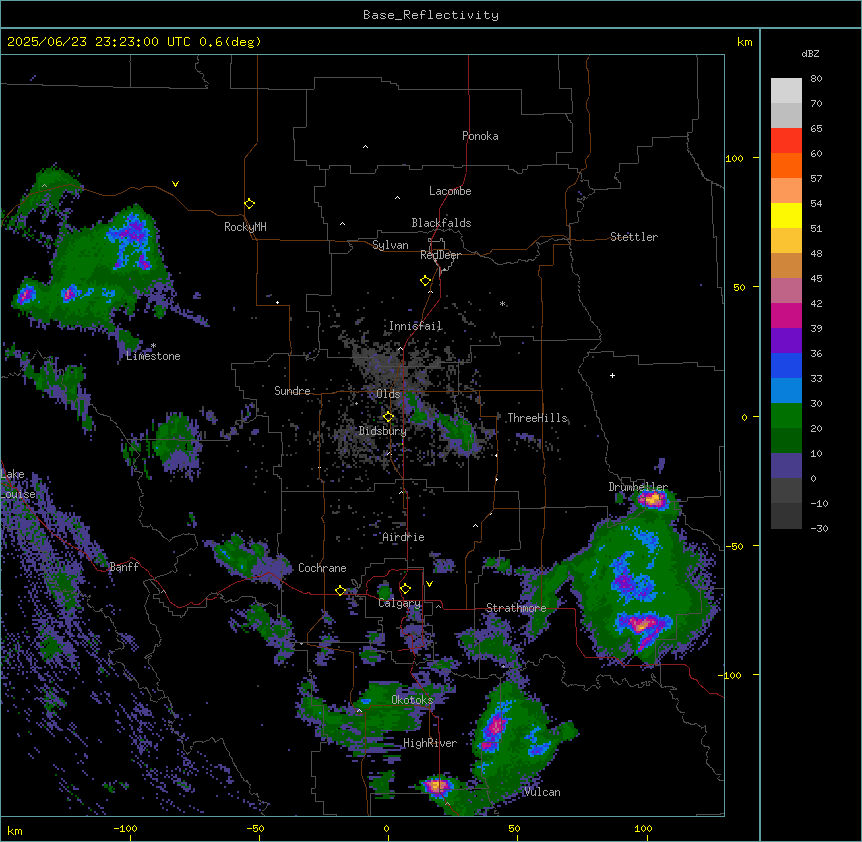This screenshot has width=862, height=842.
Task: Click the dBZ legend heading
Action: click(810, 53)
